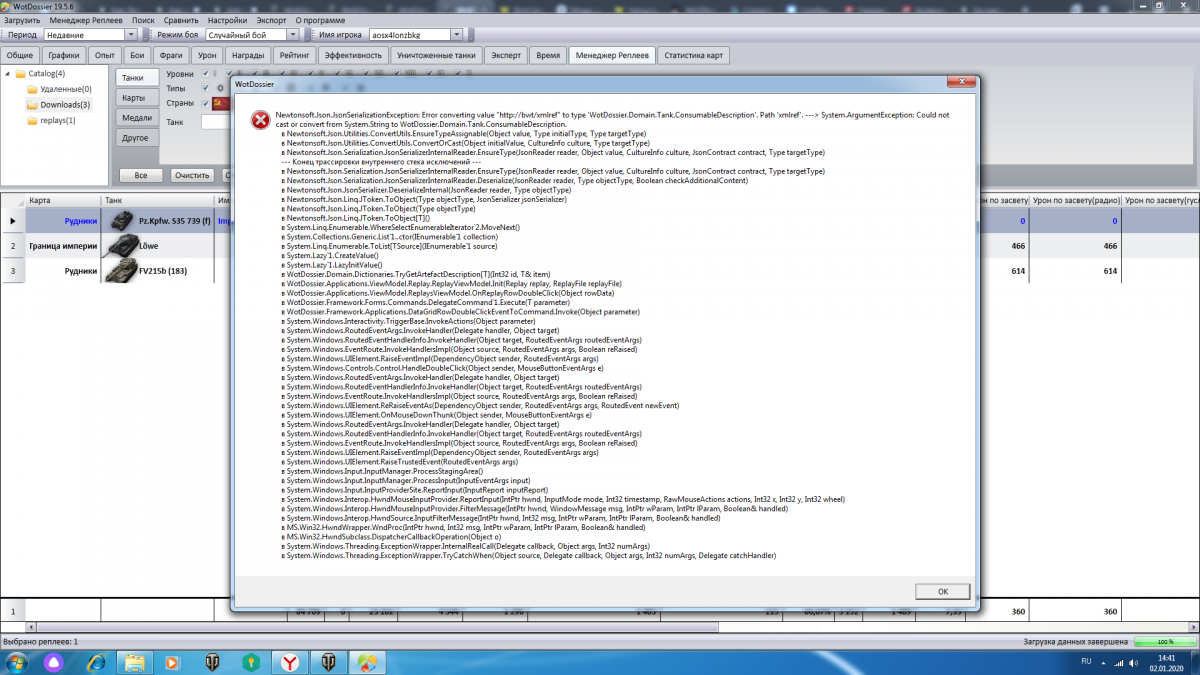Select the Медали filter button
1200x675 pixels.
(137, 117)
